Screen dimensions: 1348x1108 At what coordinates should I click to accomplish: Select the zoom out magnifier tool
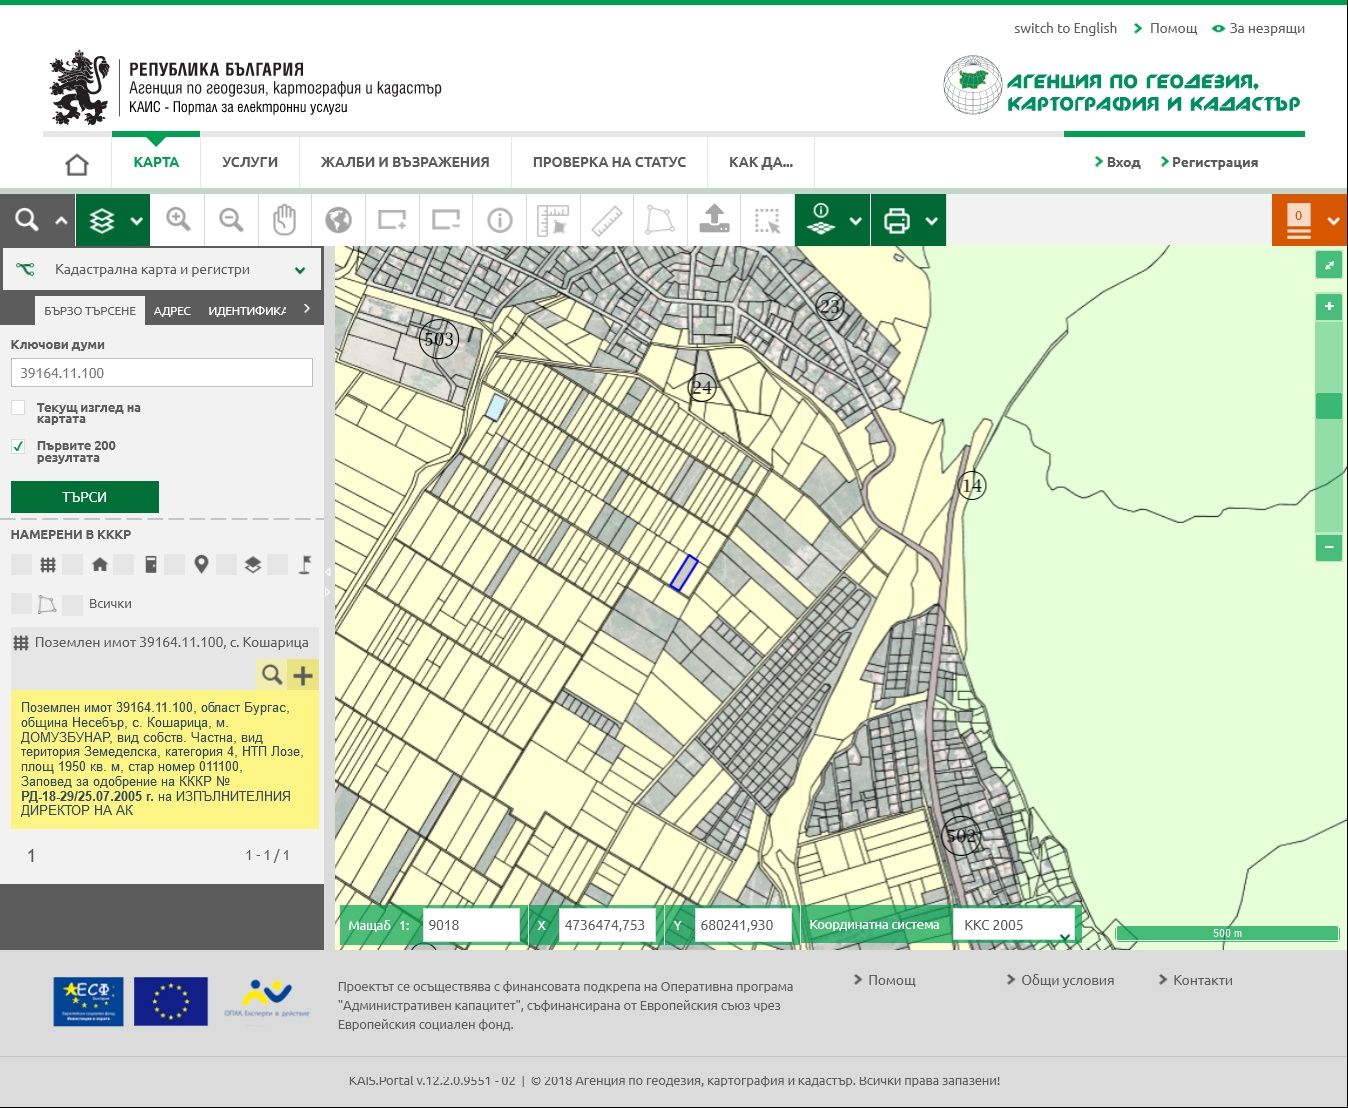click(231, 220)
